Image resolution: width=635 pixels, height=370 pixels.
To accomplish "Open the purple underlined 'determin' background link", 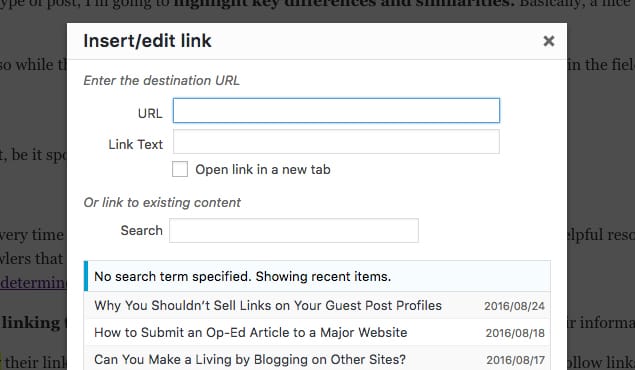I will coord(33,283).
